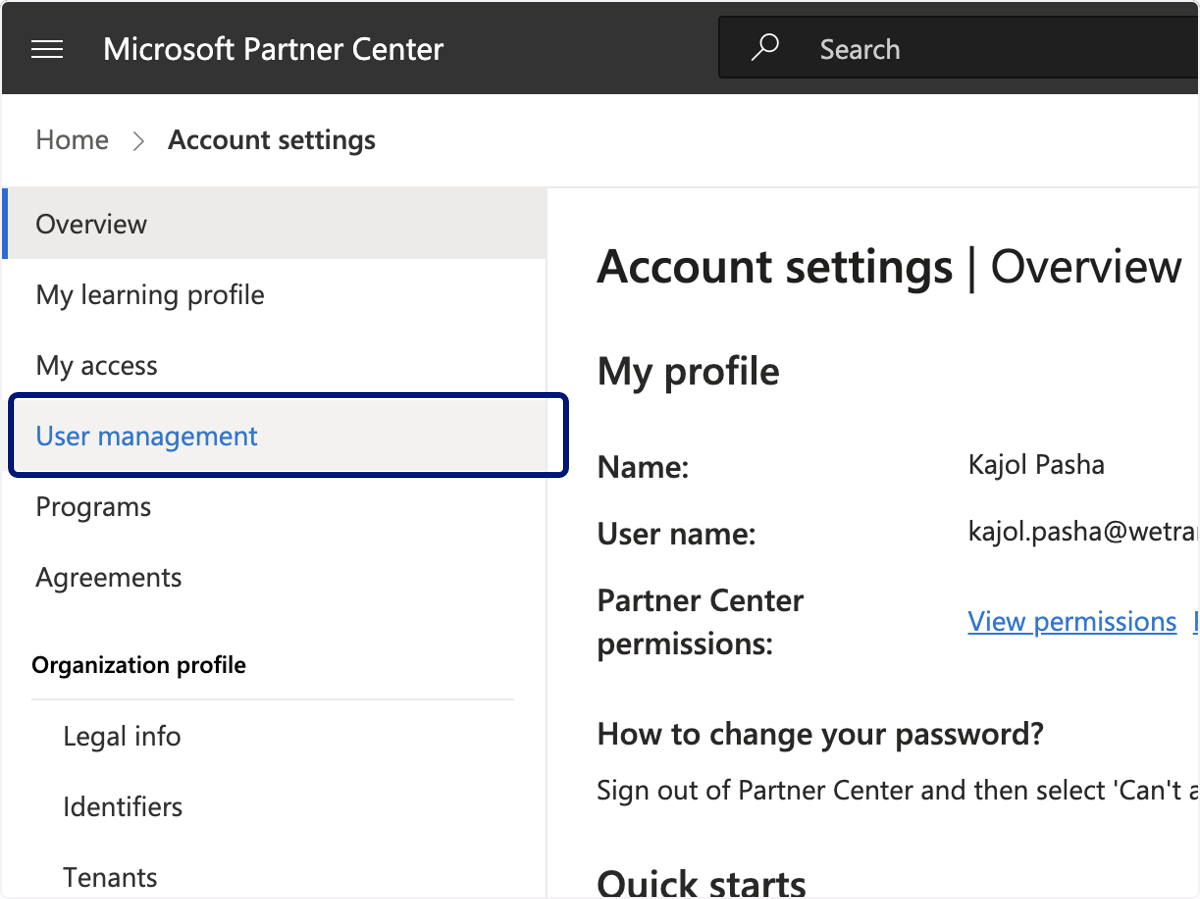This screenshot has height=899, width=1200.
Task: Click the Account settings breadcrumb
Action: click(x=272, y=140)
